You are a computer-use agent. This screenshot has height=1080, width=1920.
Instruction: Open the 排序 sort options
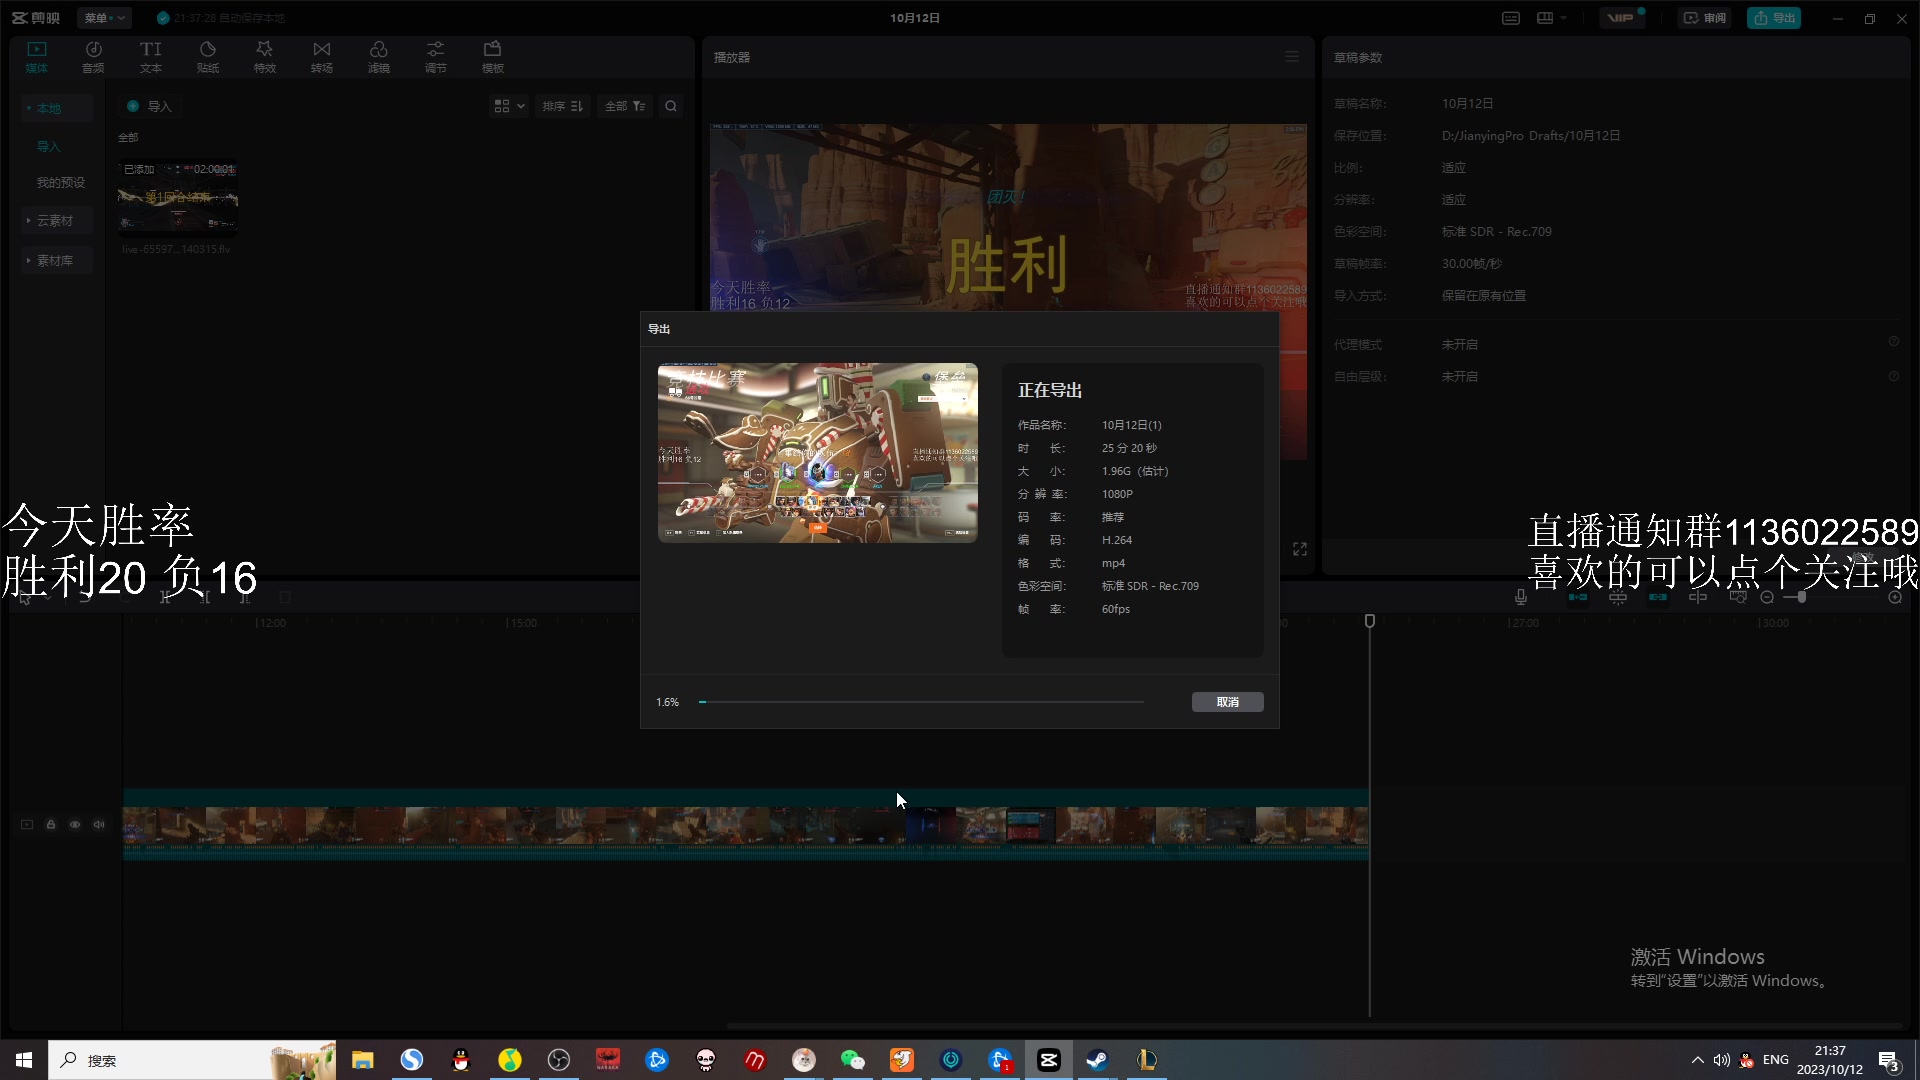point(562,106)
